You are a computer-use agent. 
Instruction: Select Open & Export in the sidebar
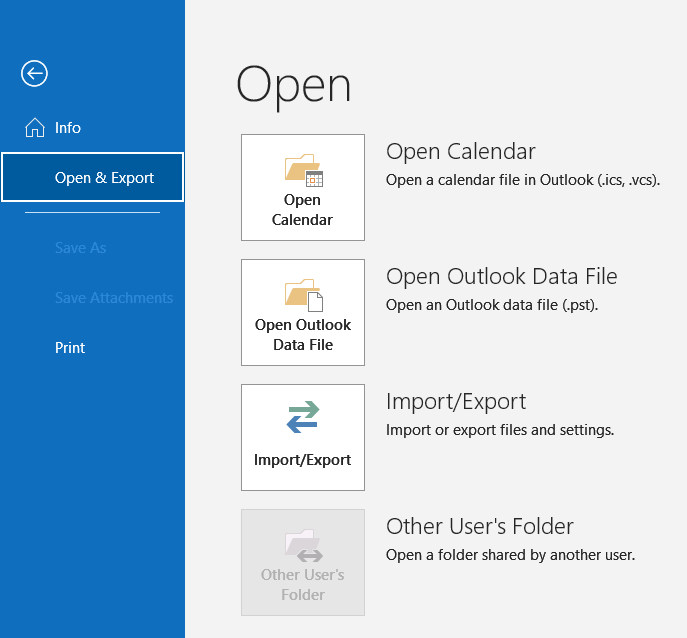coord(104,178)
